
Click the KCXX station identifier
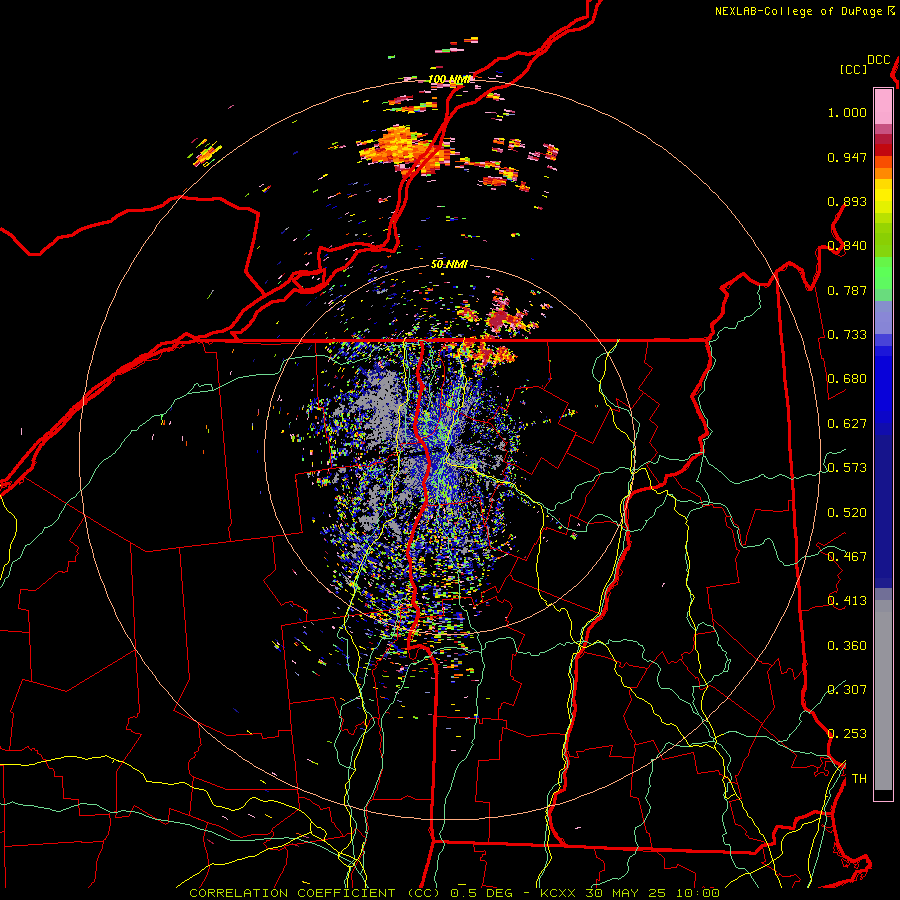pos(557,893)
